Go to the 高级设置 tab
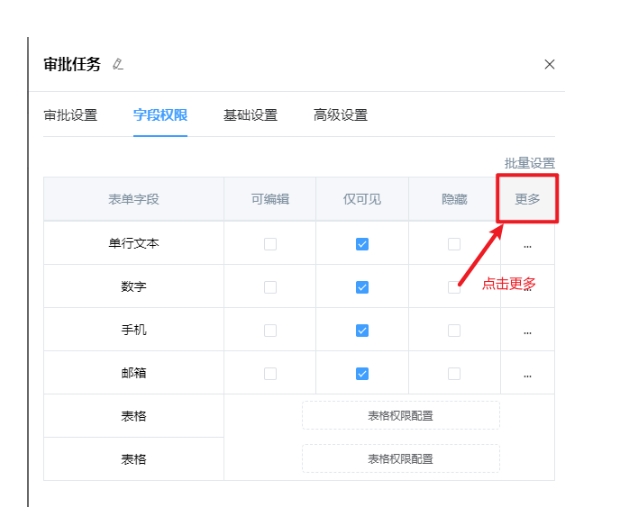 pos(340,115)
